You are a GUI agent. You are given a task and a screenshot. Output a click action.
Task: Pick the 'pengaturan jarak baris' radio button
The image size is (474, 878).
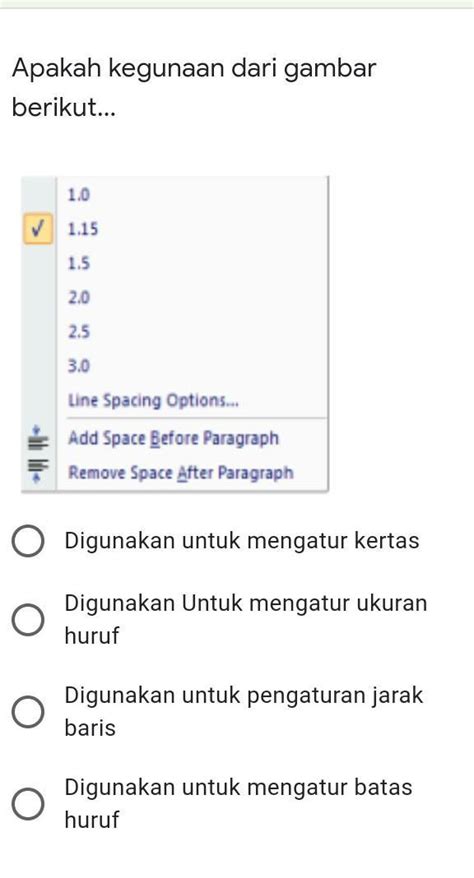[x=28, y=712]
